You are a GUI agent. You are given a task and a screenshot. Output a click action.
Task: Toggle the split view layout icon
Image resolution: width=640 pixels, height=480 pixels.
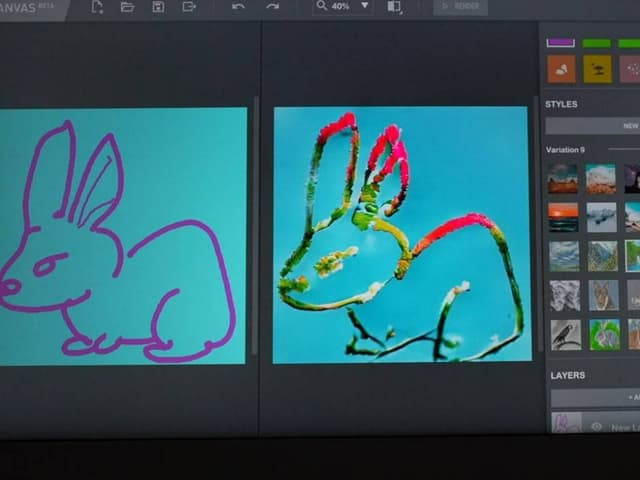(393, 7)
